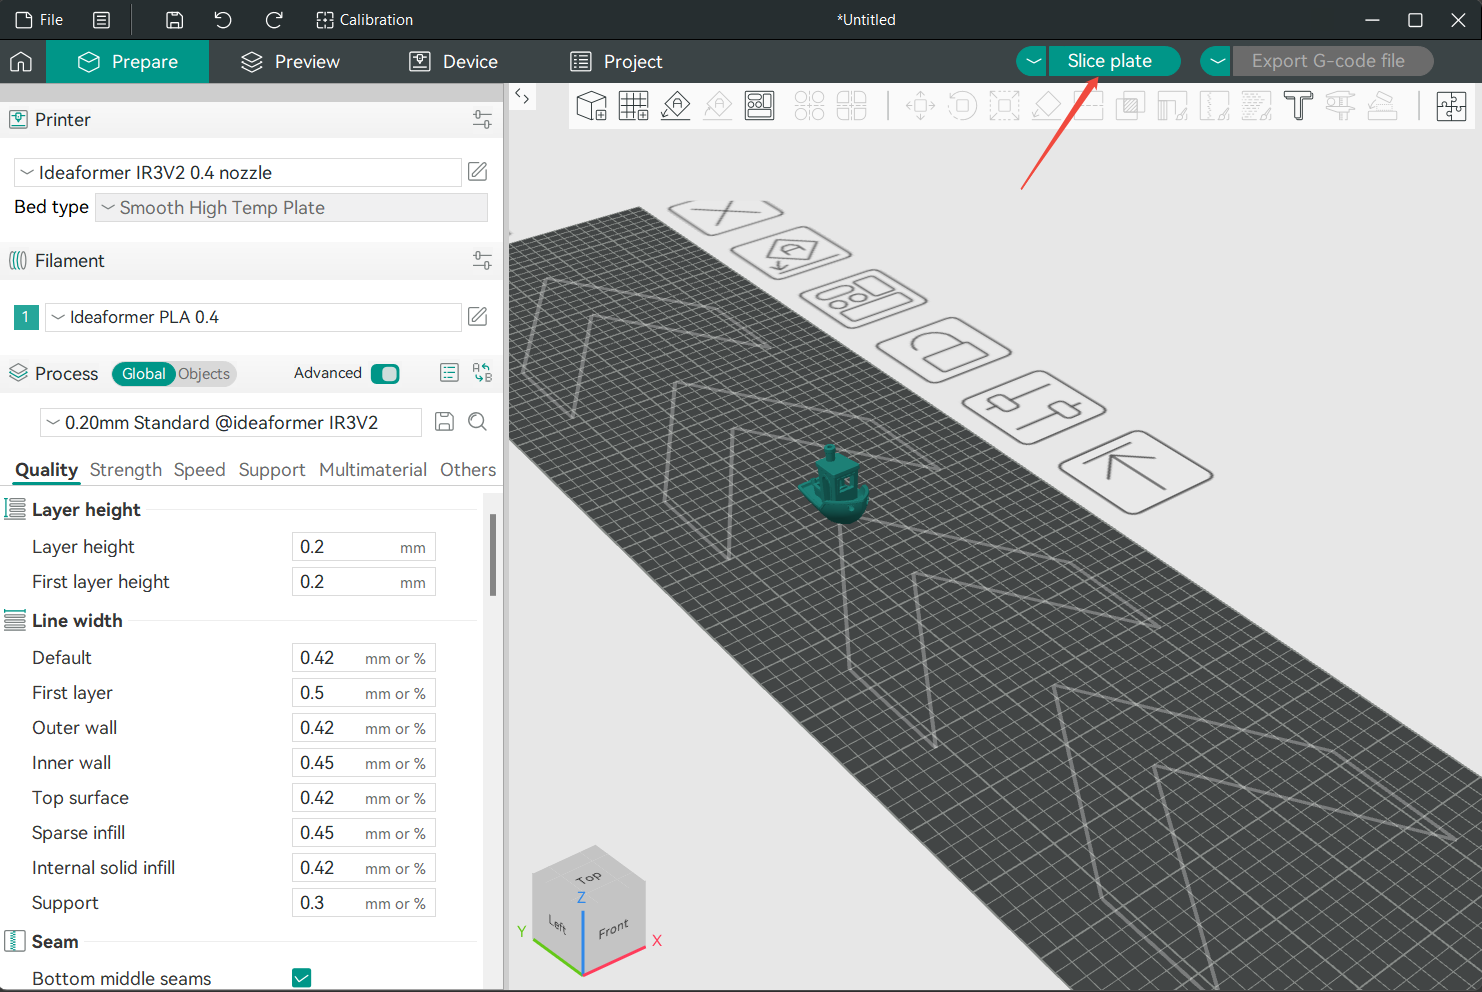Save the current process preset
The height and width of the screenshot is (992, 1482).
click(445, 422)
